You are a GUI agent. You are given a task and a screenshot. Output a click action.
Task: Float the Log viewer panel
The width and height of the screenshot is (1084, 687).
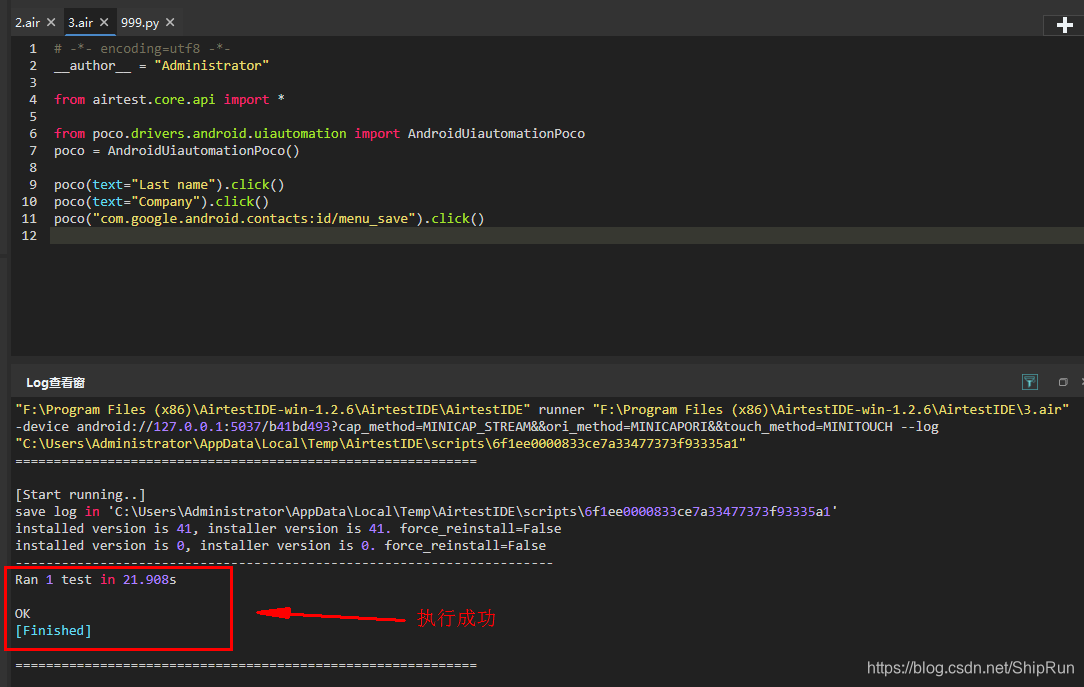1063,382
